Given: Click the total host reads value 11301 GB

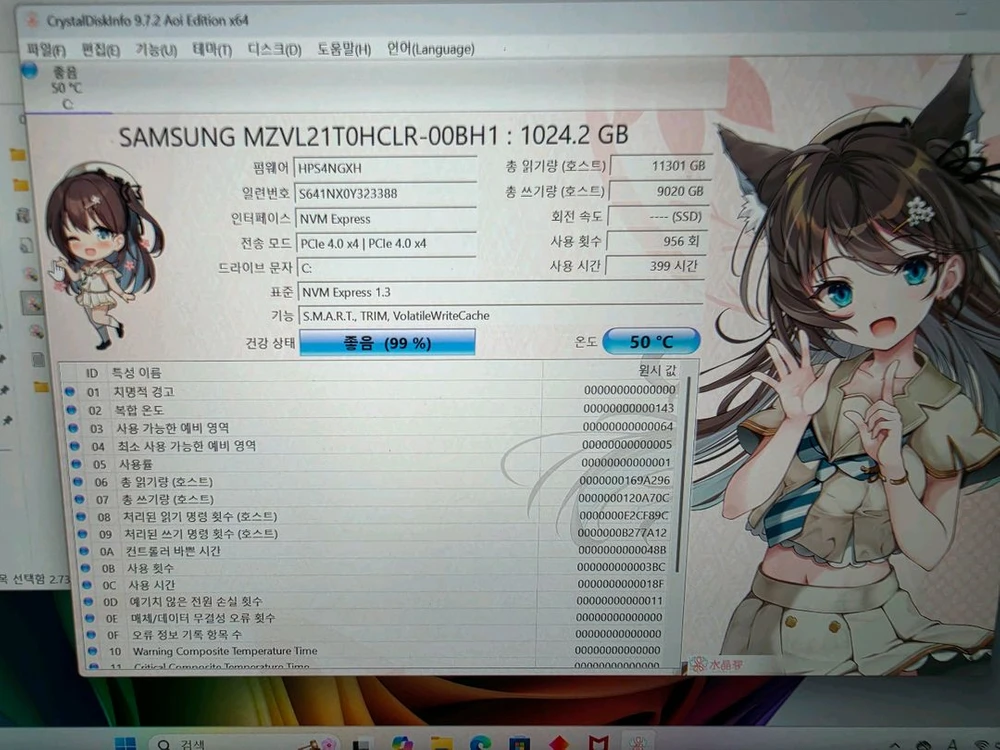Looking at the screenshot, I should tap(659, 166).
